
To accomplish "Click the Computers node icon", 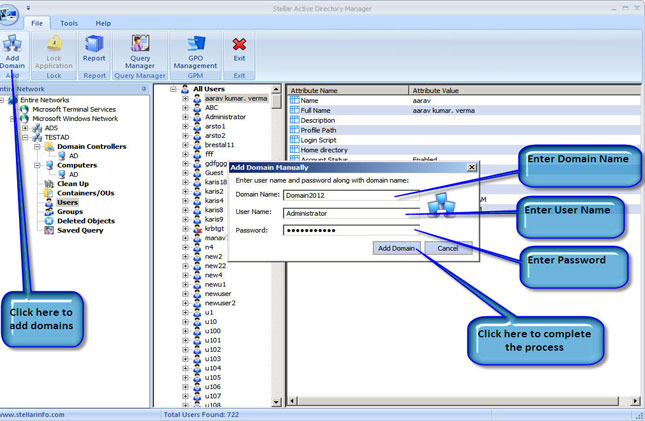I will [x=49, y=165].
